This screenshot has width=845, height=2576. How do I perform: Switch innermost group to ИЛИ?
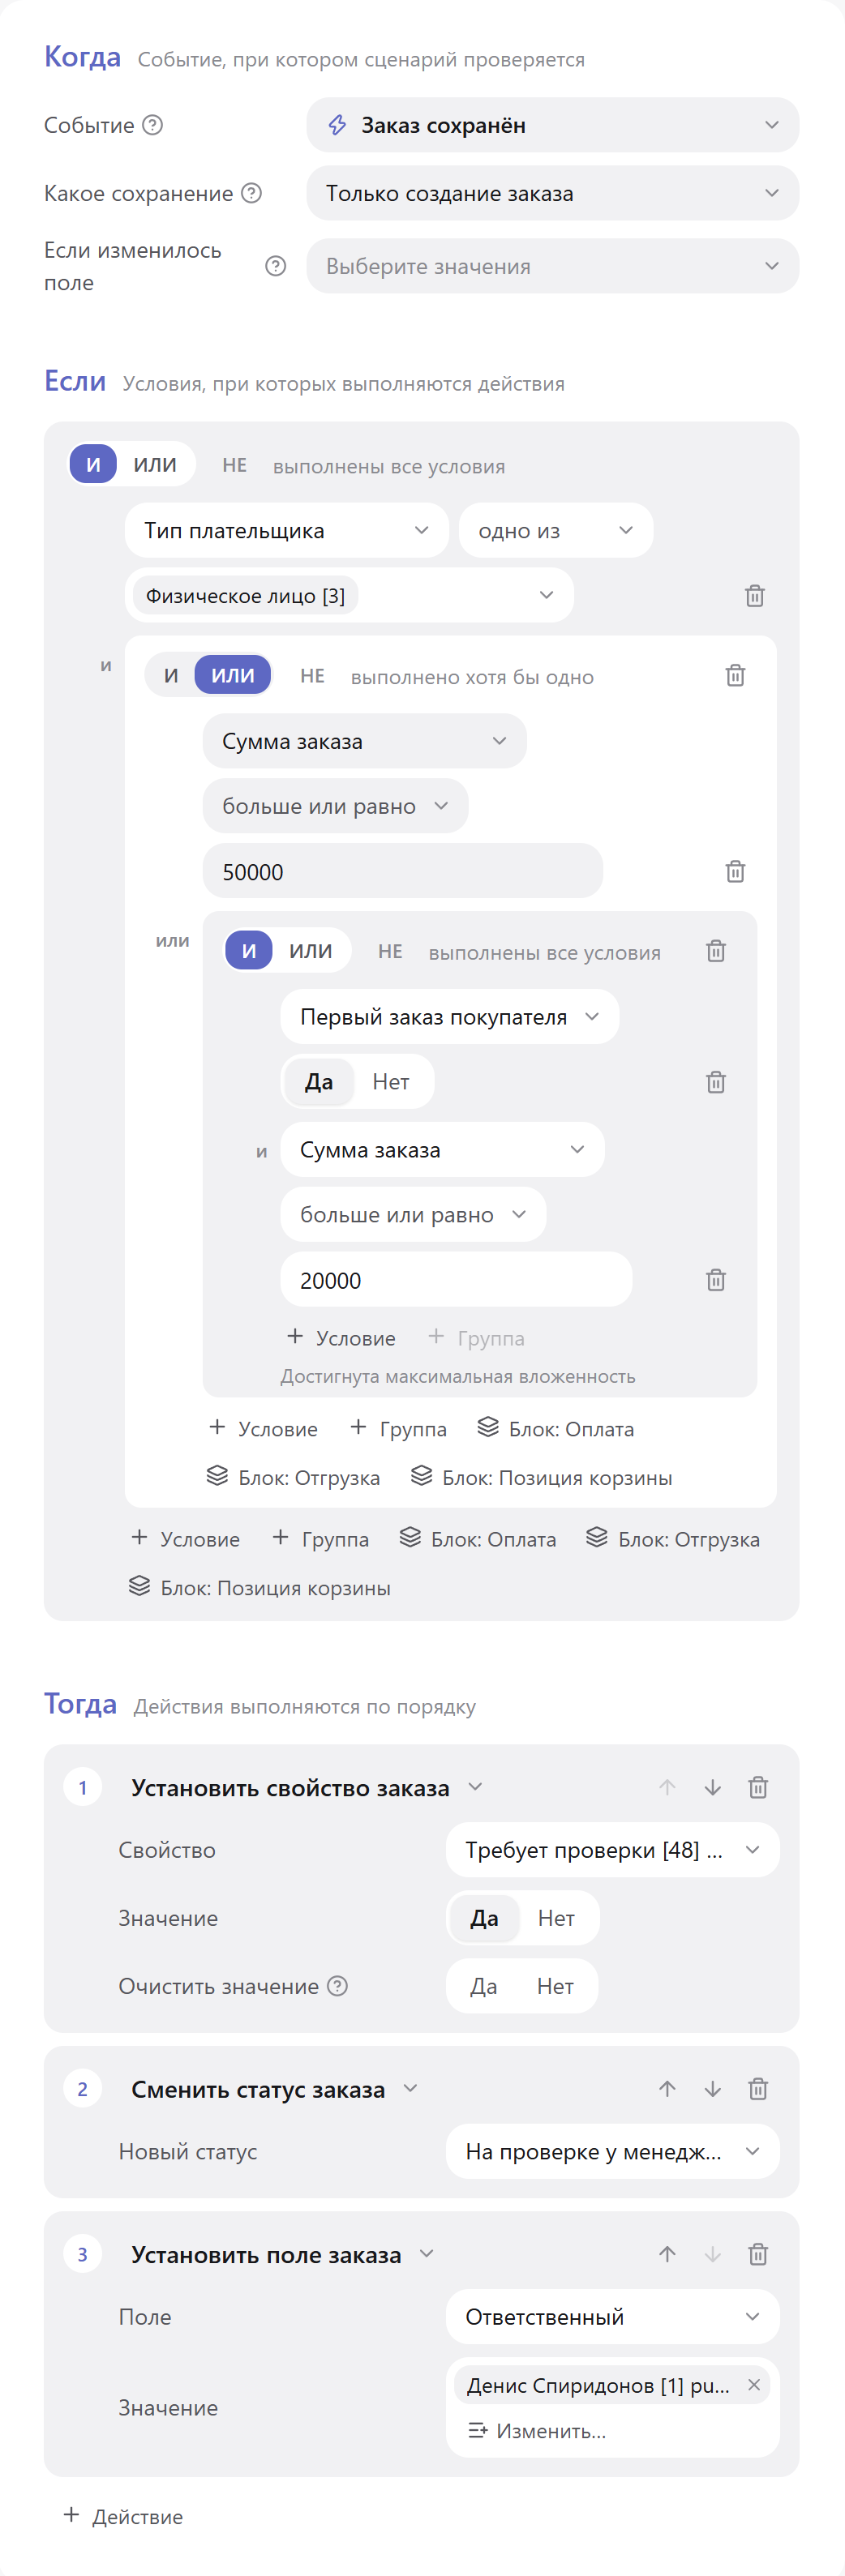[311, 951]
